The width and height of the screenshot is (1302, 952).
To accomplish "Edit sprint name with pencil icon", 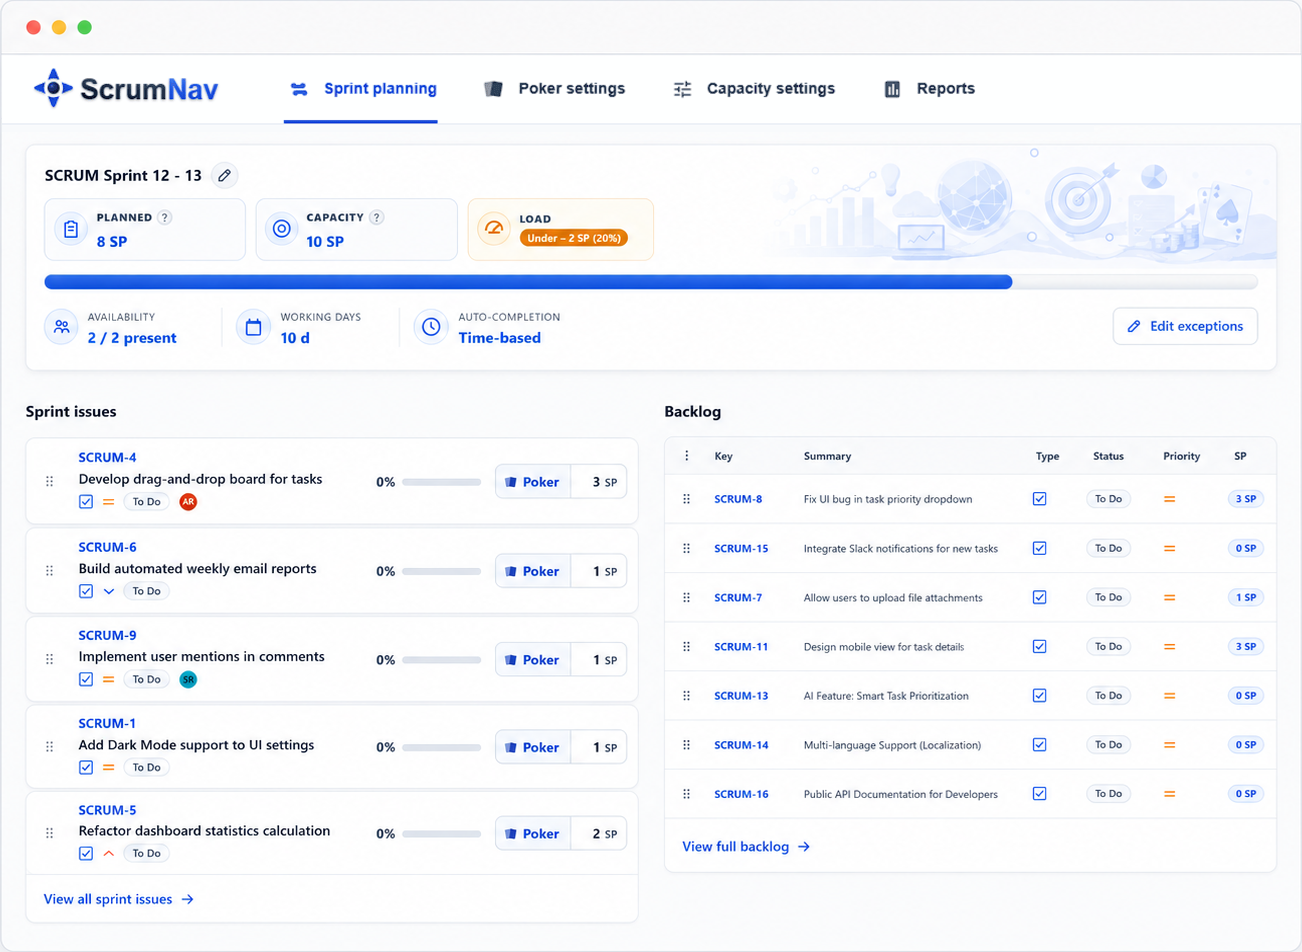I will pos(225,175).
